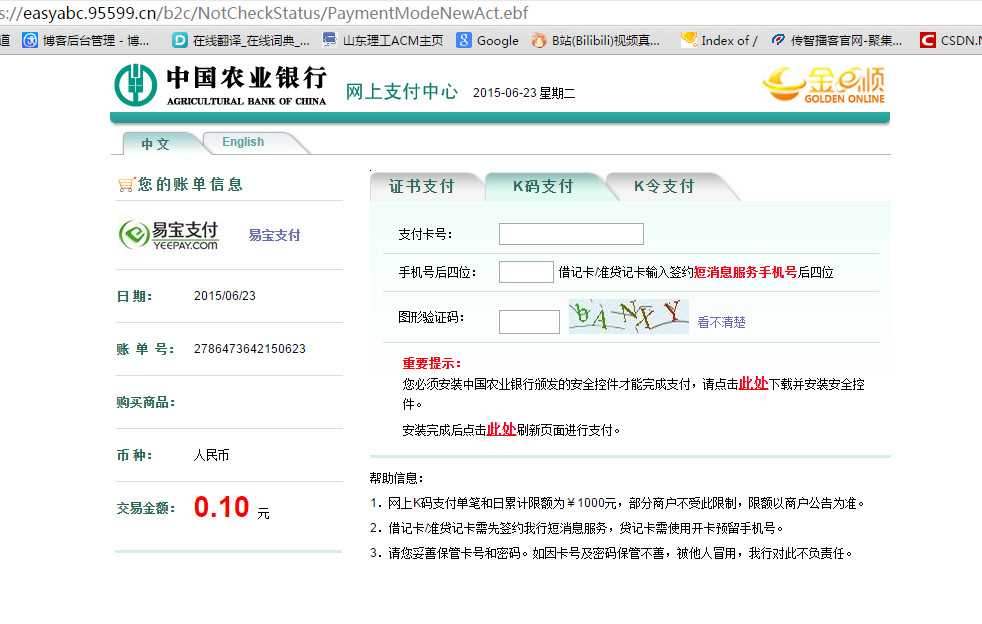Viewport: 982px width, 624px height.
Task: Select the K码支付 tab
Action: click(x=543, y=186)
